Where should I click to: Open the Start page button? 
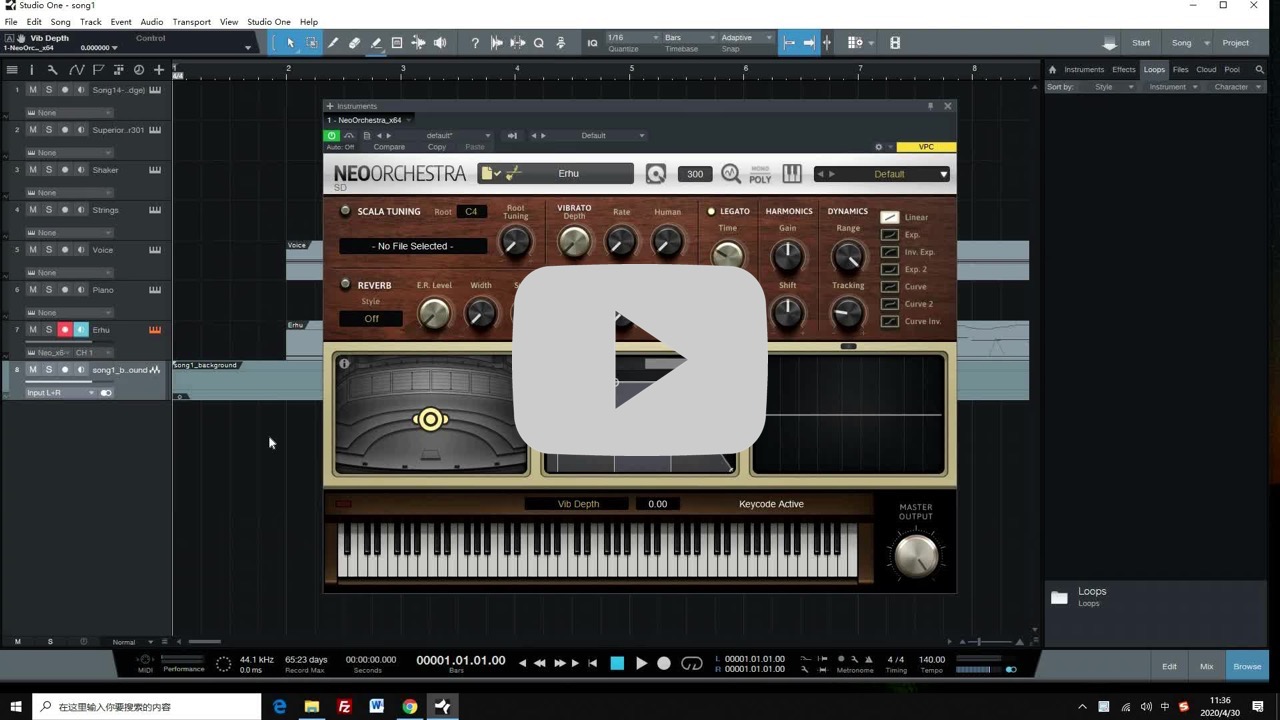1141,43
